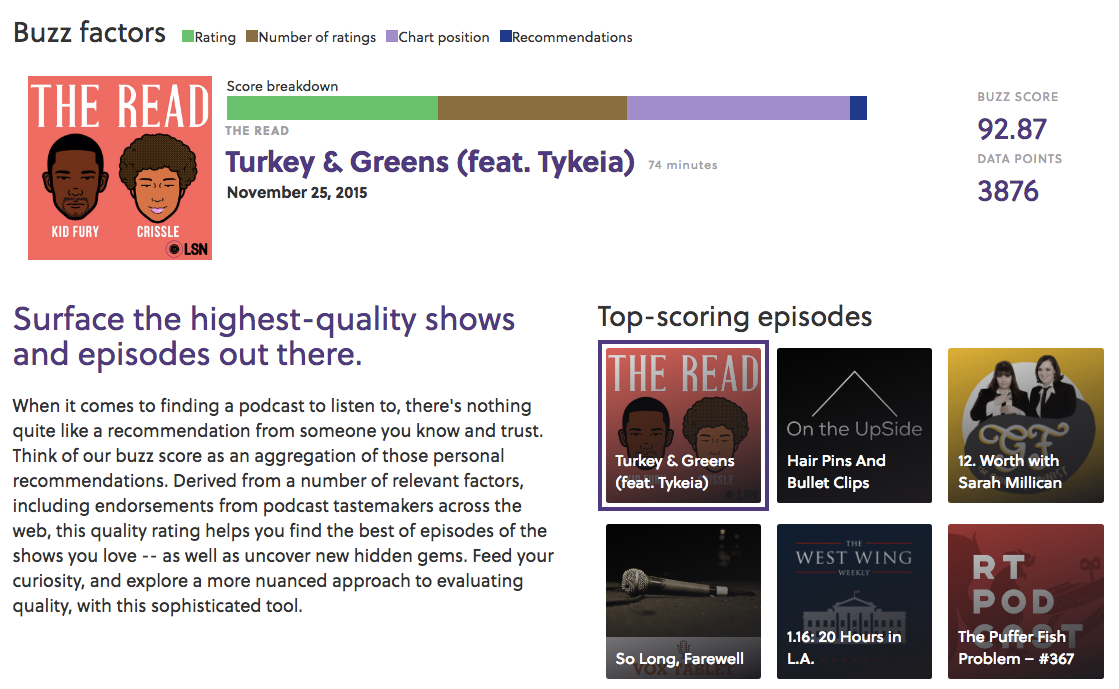Click the green Rating segment of score bar
The width and height of the screenshot is (1119, 689).
tap(333, 108)
